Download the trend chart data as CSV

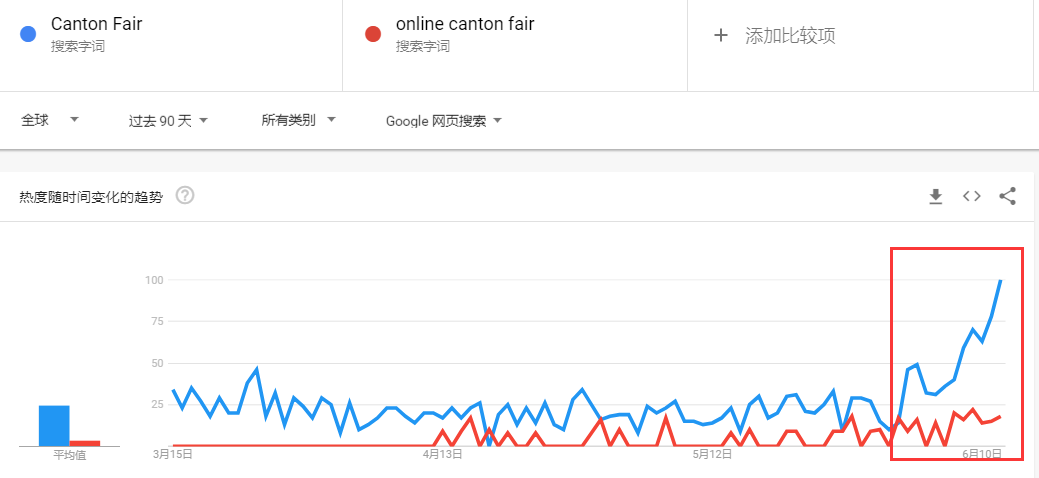click(936, 196)
